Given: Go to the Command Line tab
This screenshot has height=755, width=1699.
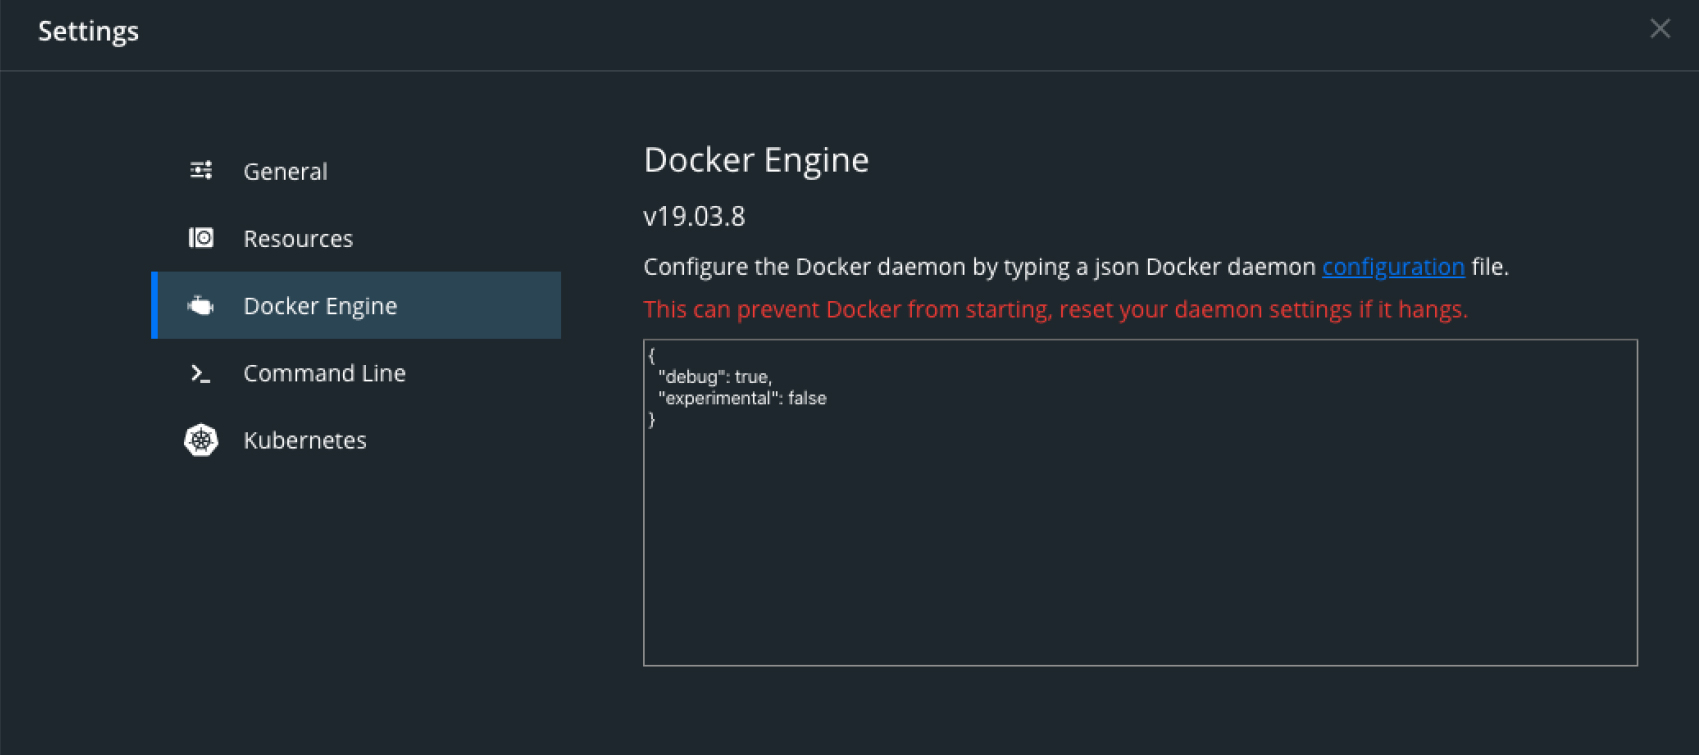Looking at the screenshot, I should point(356,373).
